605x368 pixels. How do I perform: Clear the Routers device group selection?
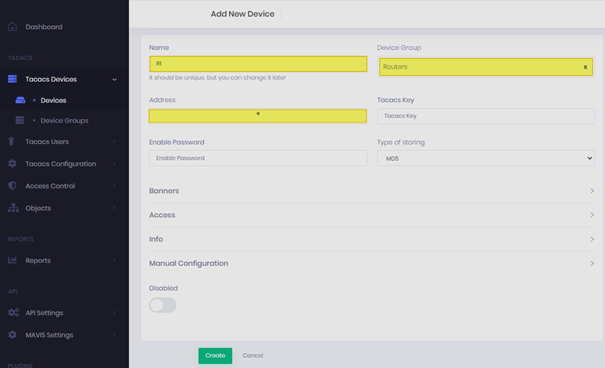(x=585, y=67)
